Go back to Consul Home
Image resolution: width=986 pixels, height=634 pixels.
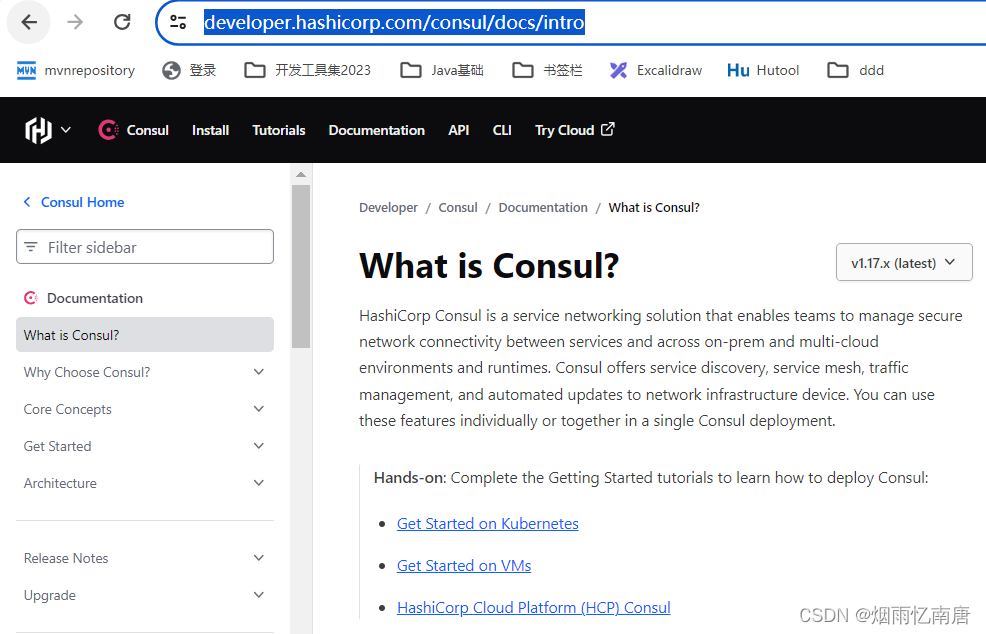click(x=74, y=203)
